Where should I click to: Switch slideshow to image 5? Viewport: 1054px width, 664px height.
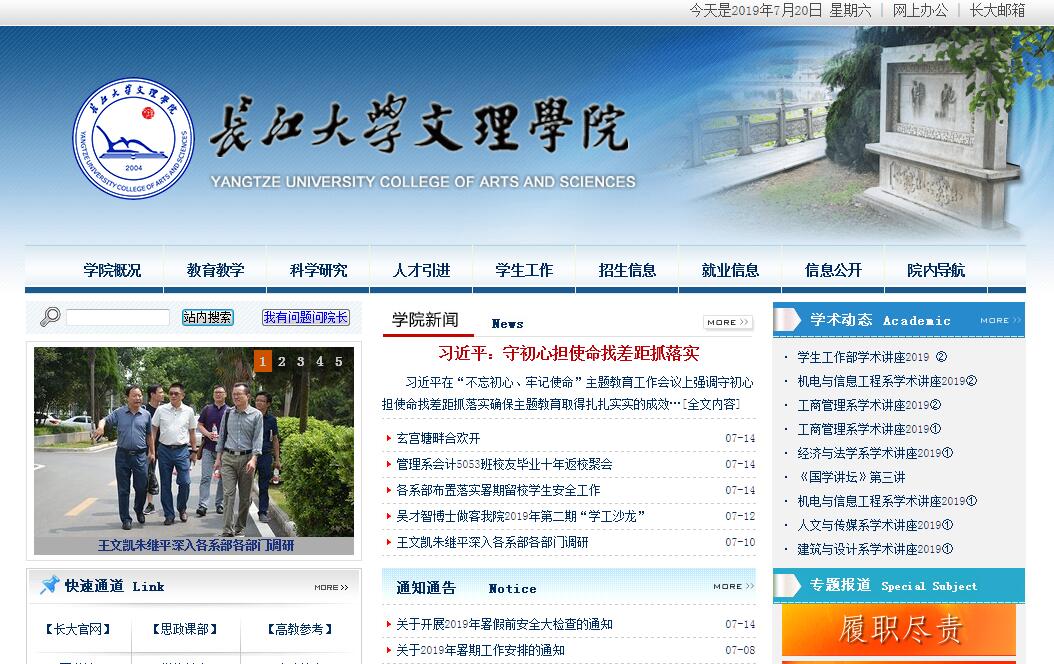click(339, 362)
